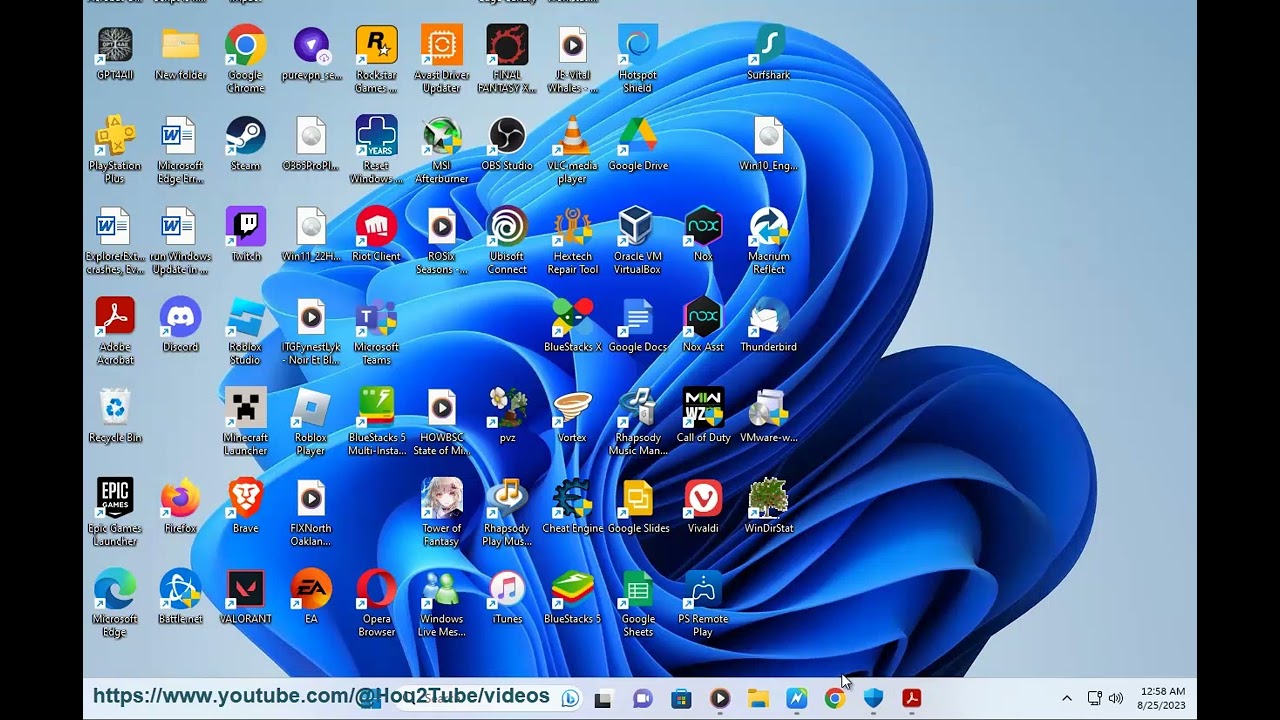The image size is (1280, 720).
Task: Open the Tower of Fantasy icon
Action: (x=442, y=498)
